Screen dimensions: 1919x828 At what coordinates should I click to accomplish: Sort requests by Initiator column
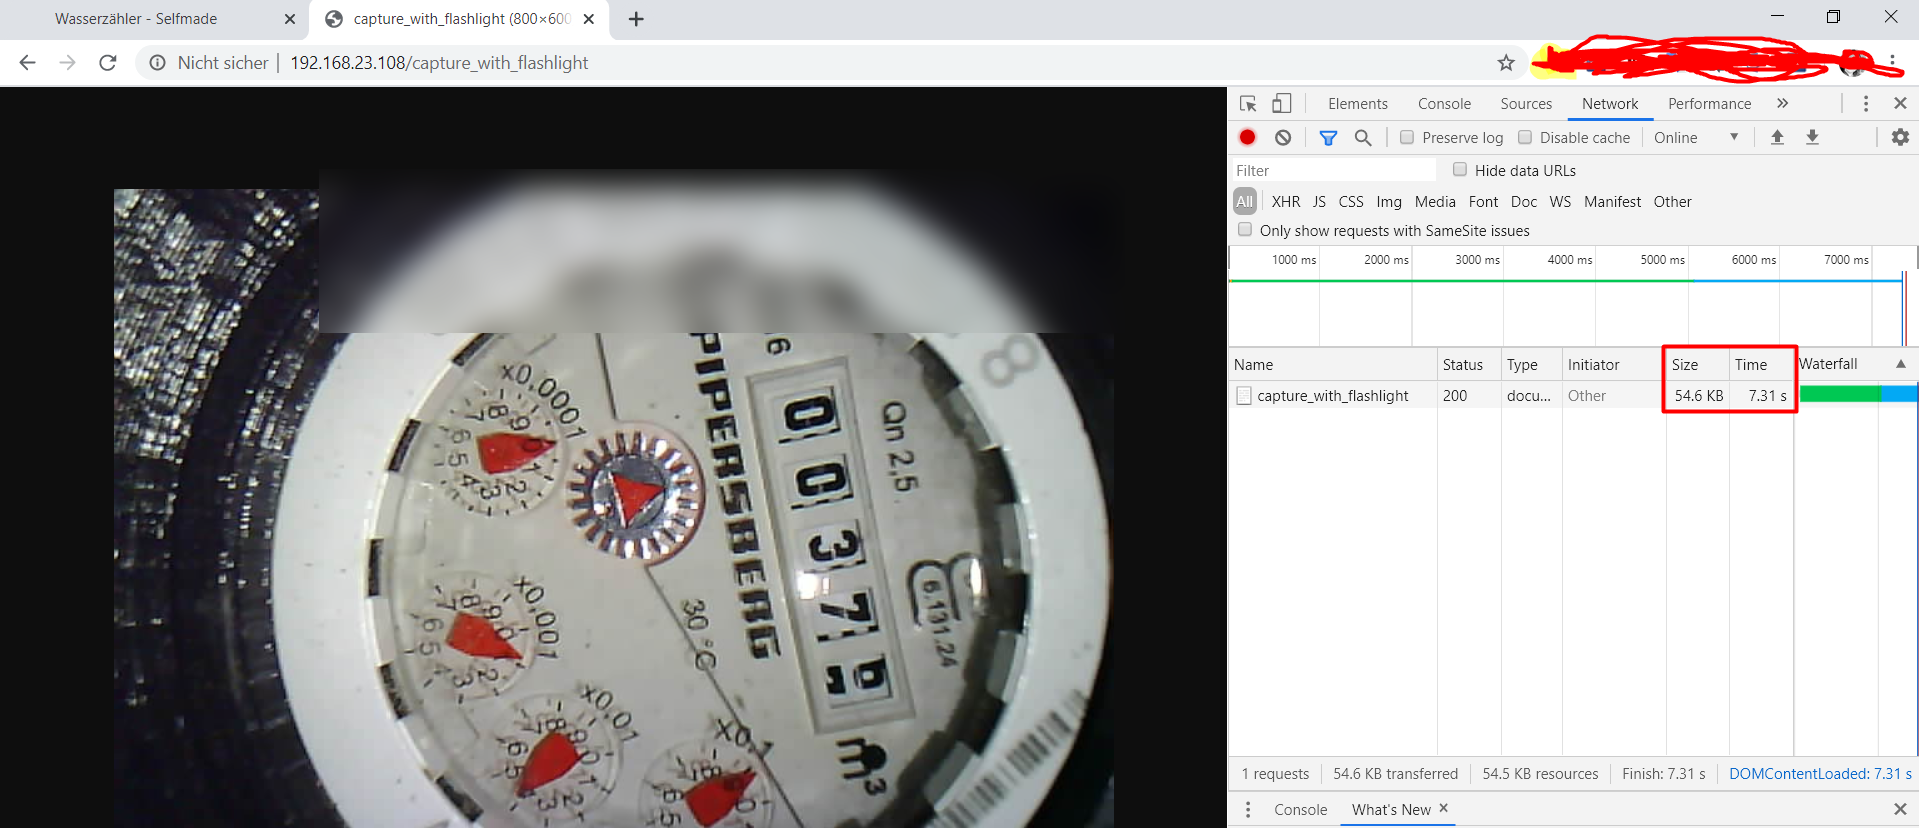point(1613,364)
